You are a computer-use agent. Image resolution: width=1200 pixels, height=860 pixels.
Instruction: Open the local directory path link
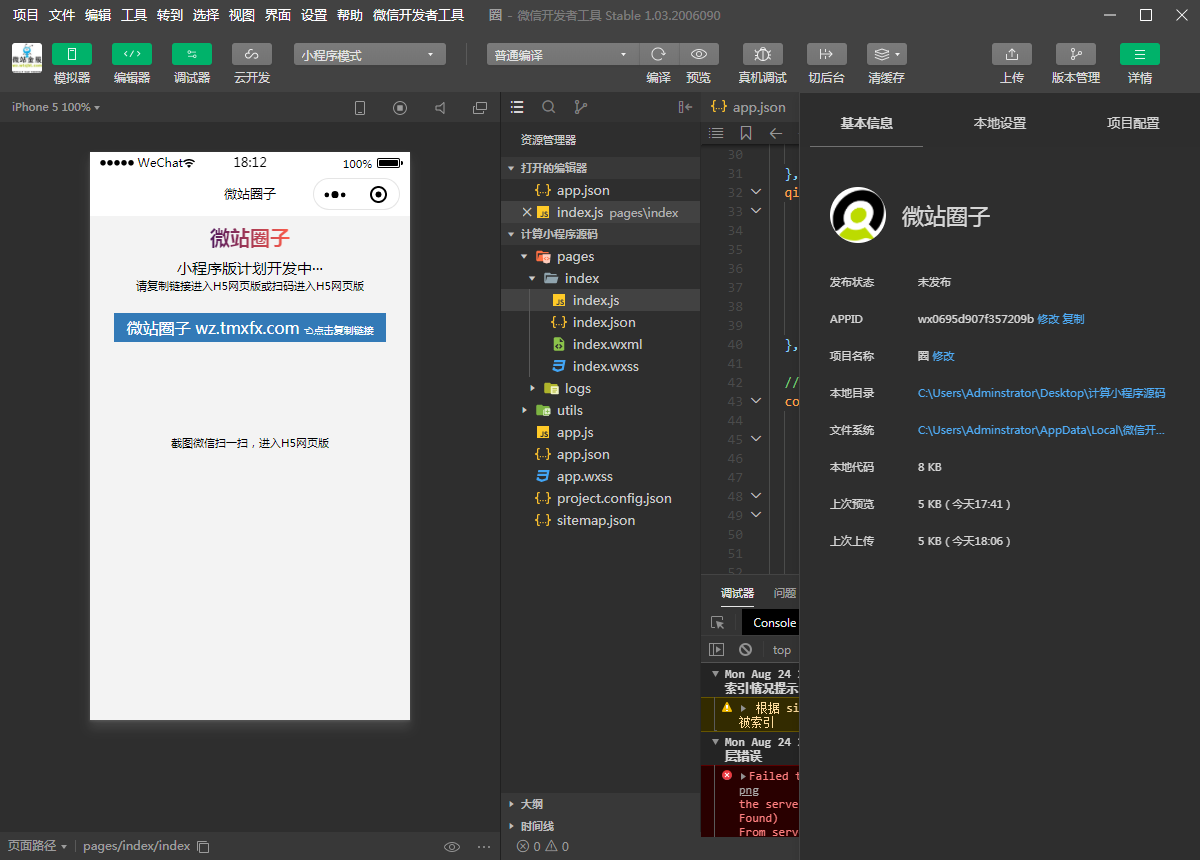coord(1041,393)
